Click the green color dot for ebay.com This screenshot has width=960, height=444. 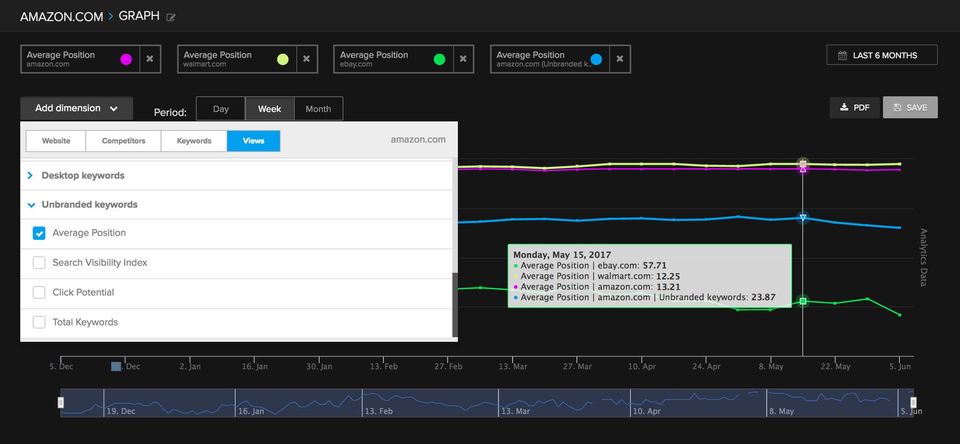[439, 59]
